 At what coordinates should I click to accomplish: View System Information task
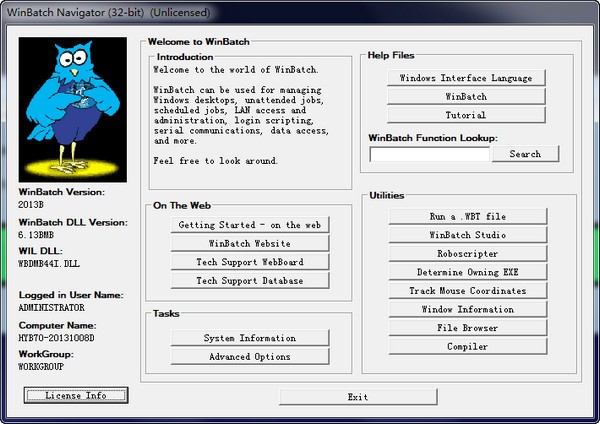(250, 338)
